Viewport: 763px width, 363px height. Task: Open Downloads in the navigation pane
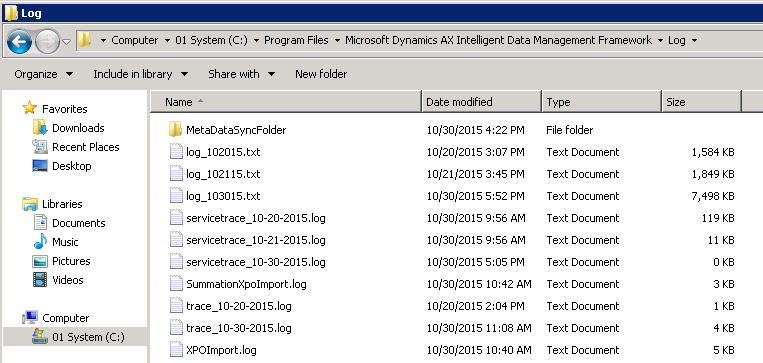coord(78,128)
